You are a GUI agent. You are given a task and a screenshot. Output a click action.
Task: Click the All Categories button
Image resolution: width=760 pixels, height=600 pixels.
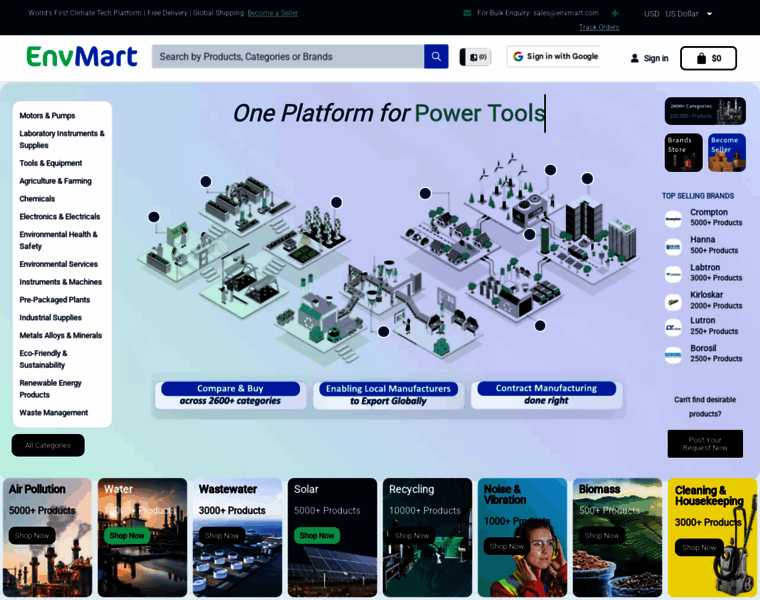click(x=48, y=445)
